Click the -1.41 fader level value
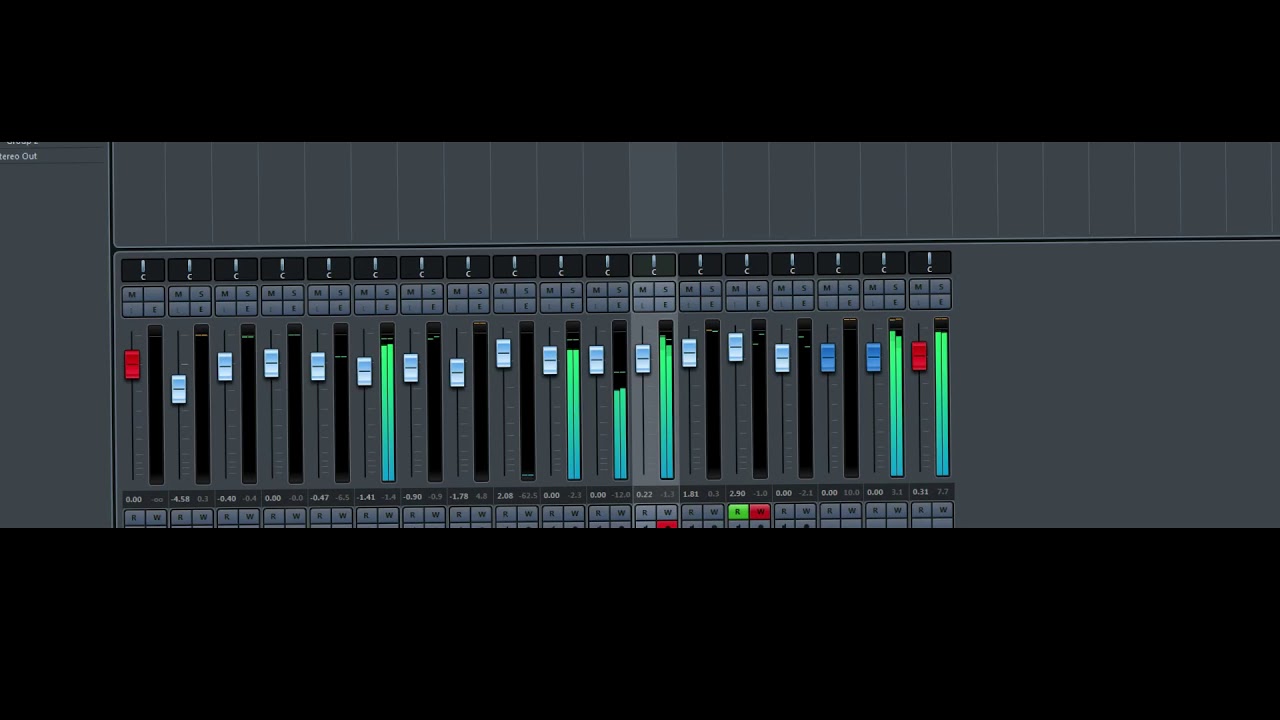 point(366,497)
